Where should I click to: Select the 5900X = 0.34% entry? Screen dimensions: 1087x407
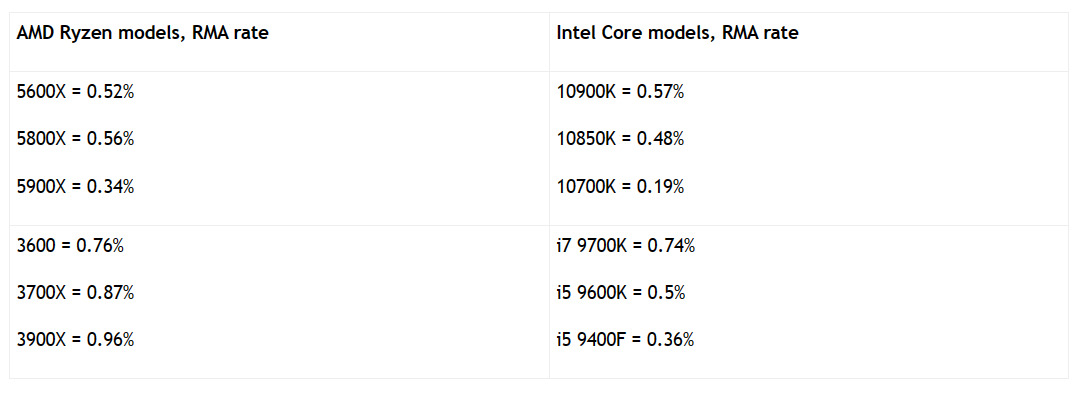[76, 187]
